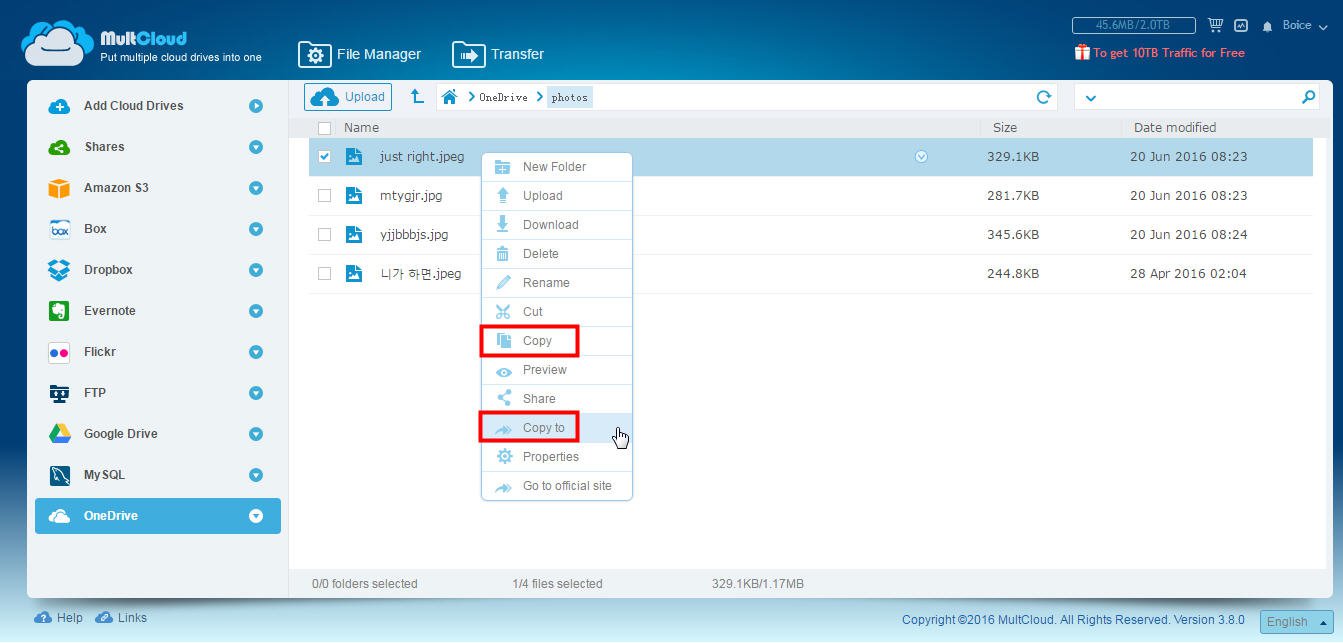Check the yjjbbbjs.jpg checkbox
Screen dimensions: 1343x643
point(324,235)
